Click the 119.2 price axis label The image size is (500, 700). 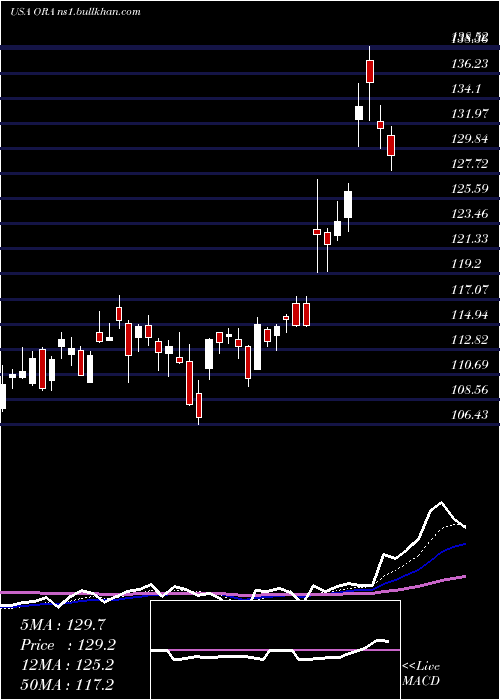(x=467, y=264)
